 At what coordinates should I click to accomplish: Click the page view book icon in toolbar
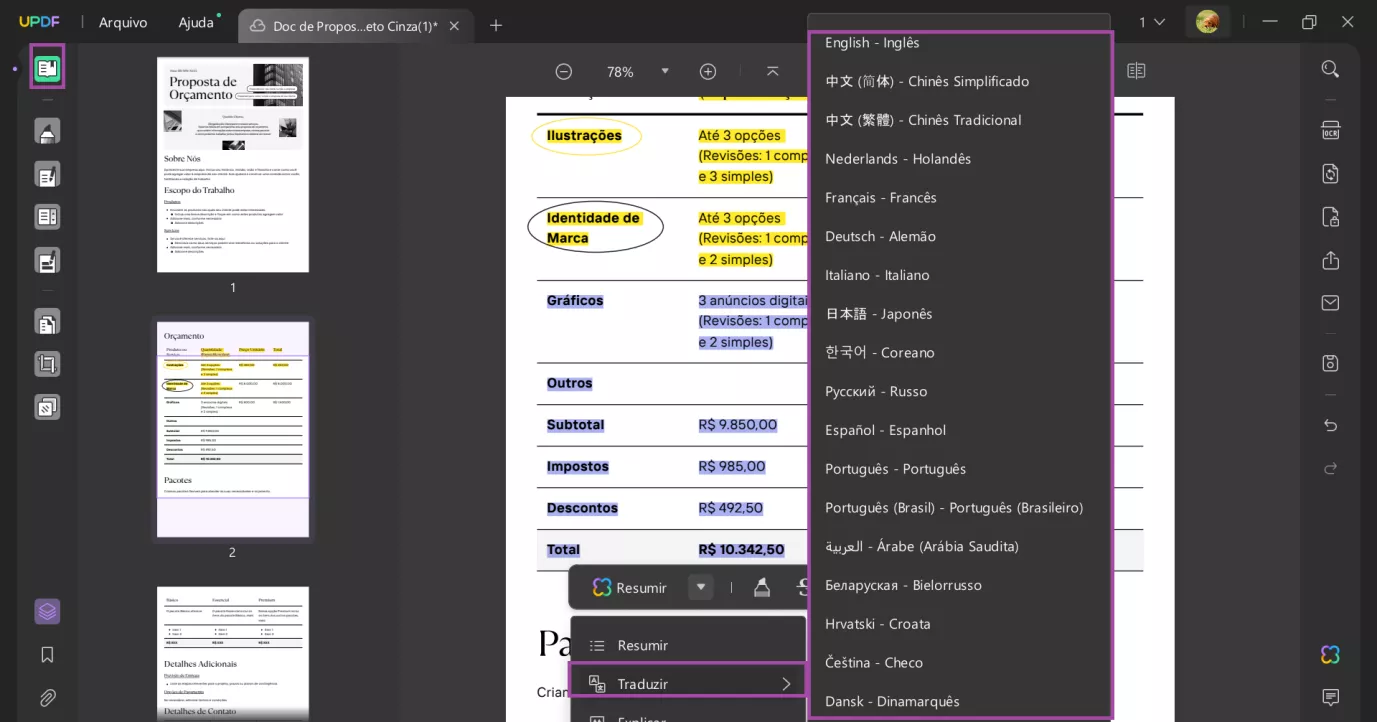[1136, 71]
